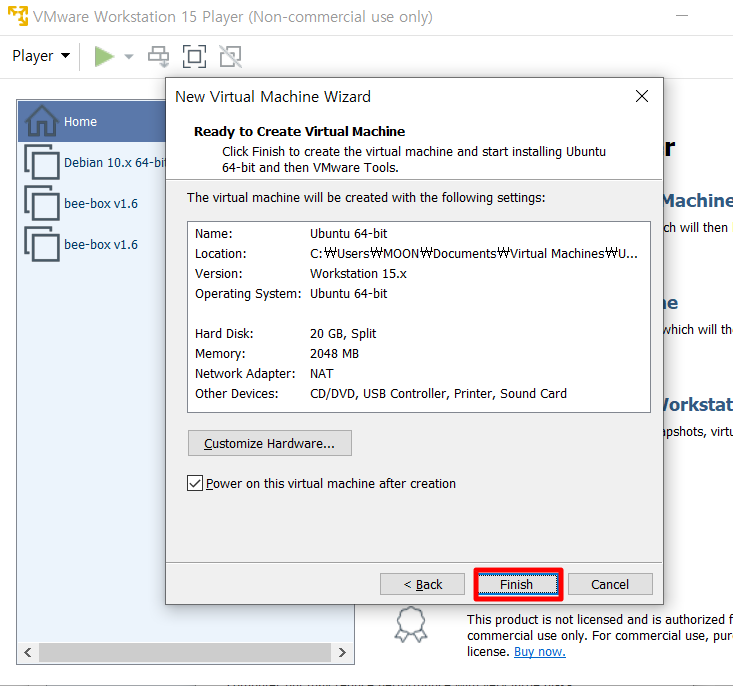
Task: Click the library scrollbar left arrow
Action: [28, 652]
